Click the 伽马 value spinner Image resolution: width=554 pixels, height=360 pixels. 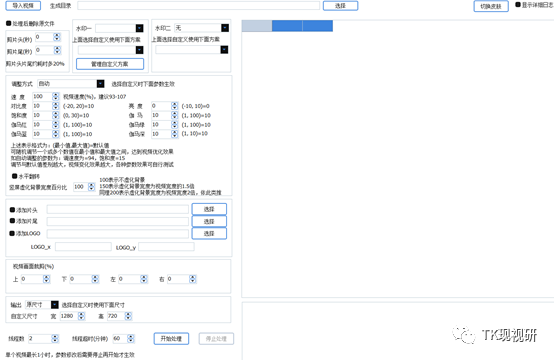click(x=175, y=115)
